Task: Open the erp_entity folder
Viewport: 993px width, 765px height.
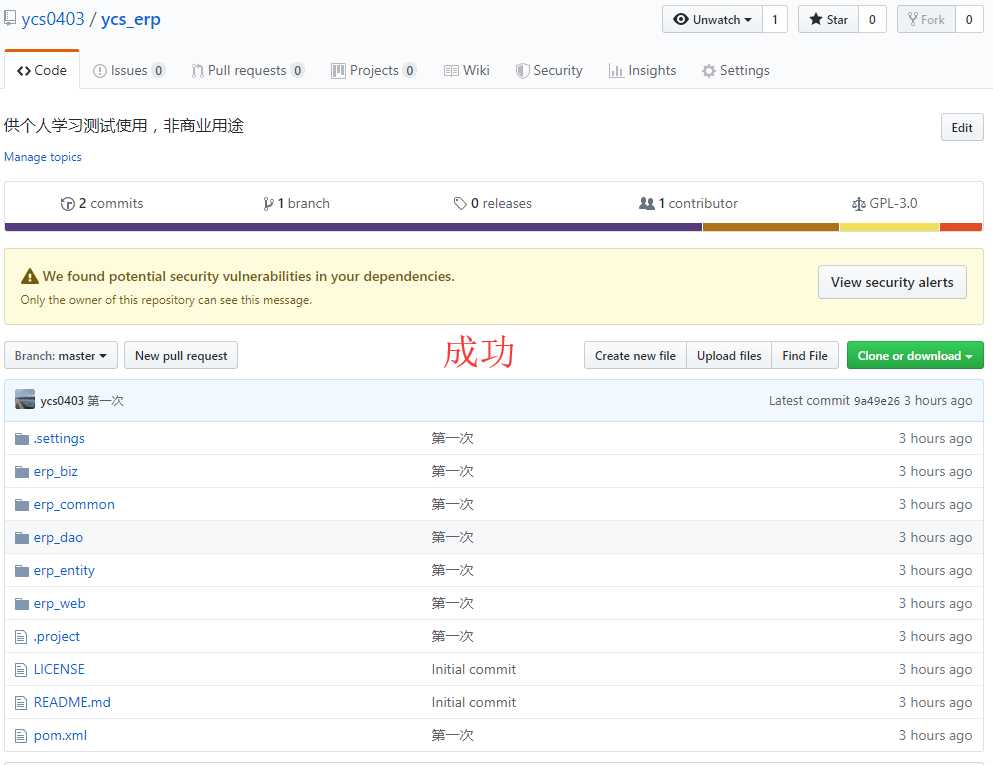Action: click(x=64, y=571)
